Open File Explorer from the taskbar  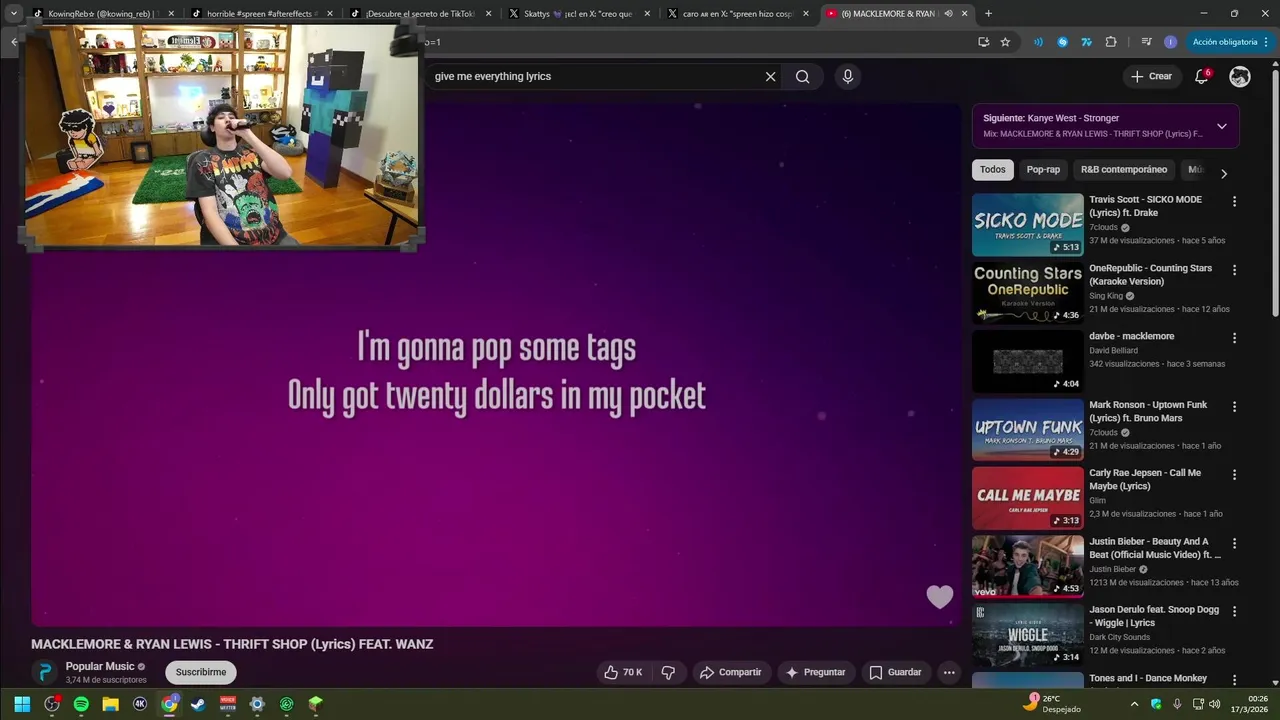tap(110, 704)
